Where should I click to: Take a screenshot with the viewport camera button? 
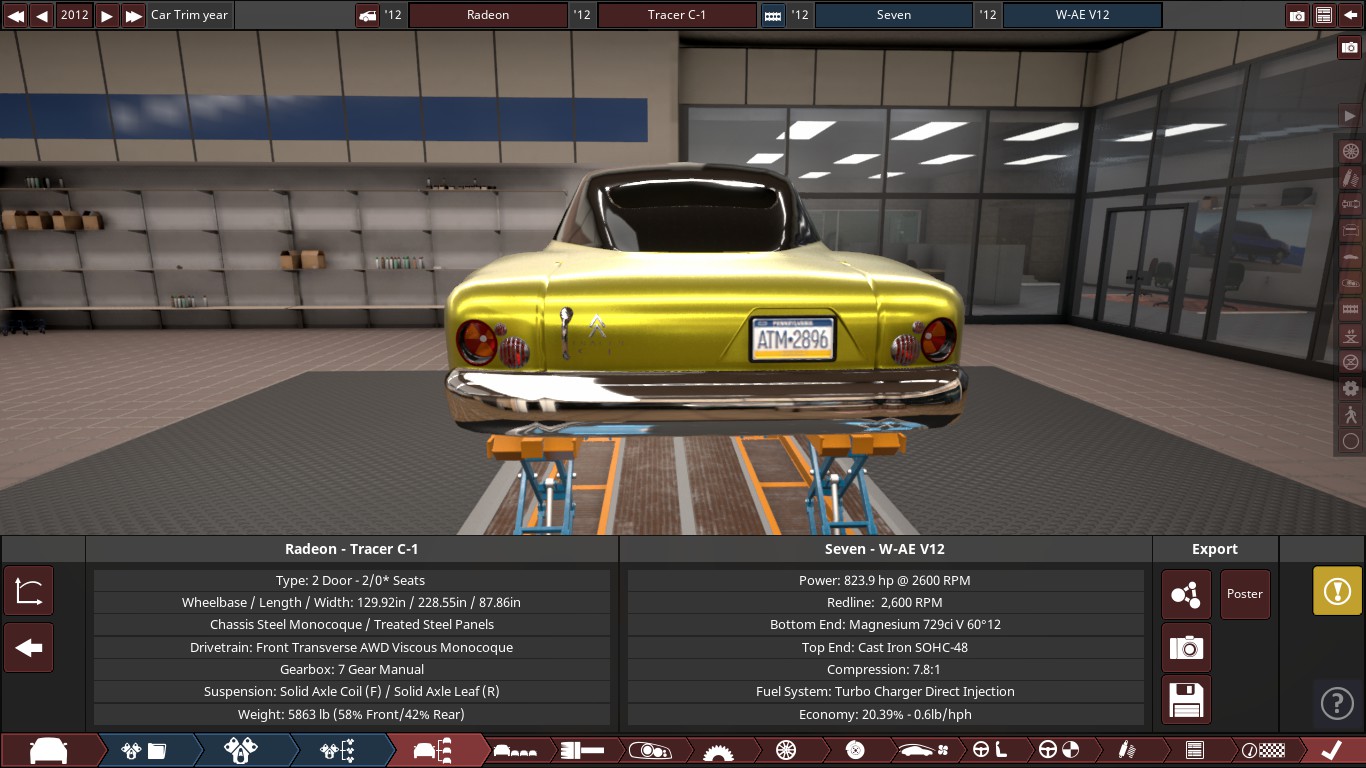coord(1350,48)
